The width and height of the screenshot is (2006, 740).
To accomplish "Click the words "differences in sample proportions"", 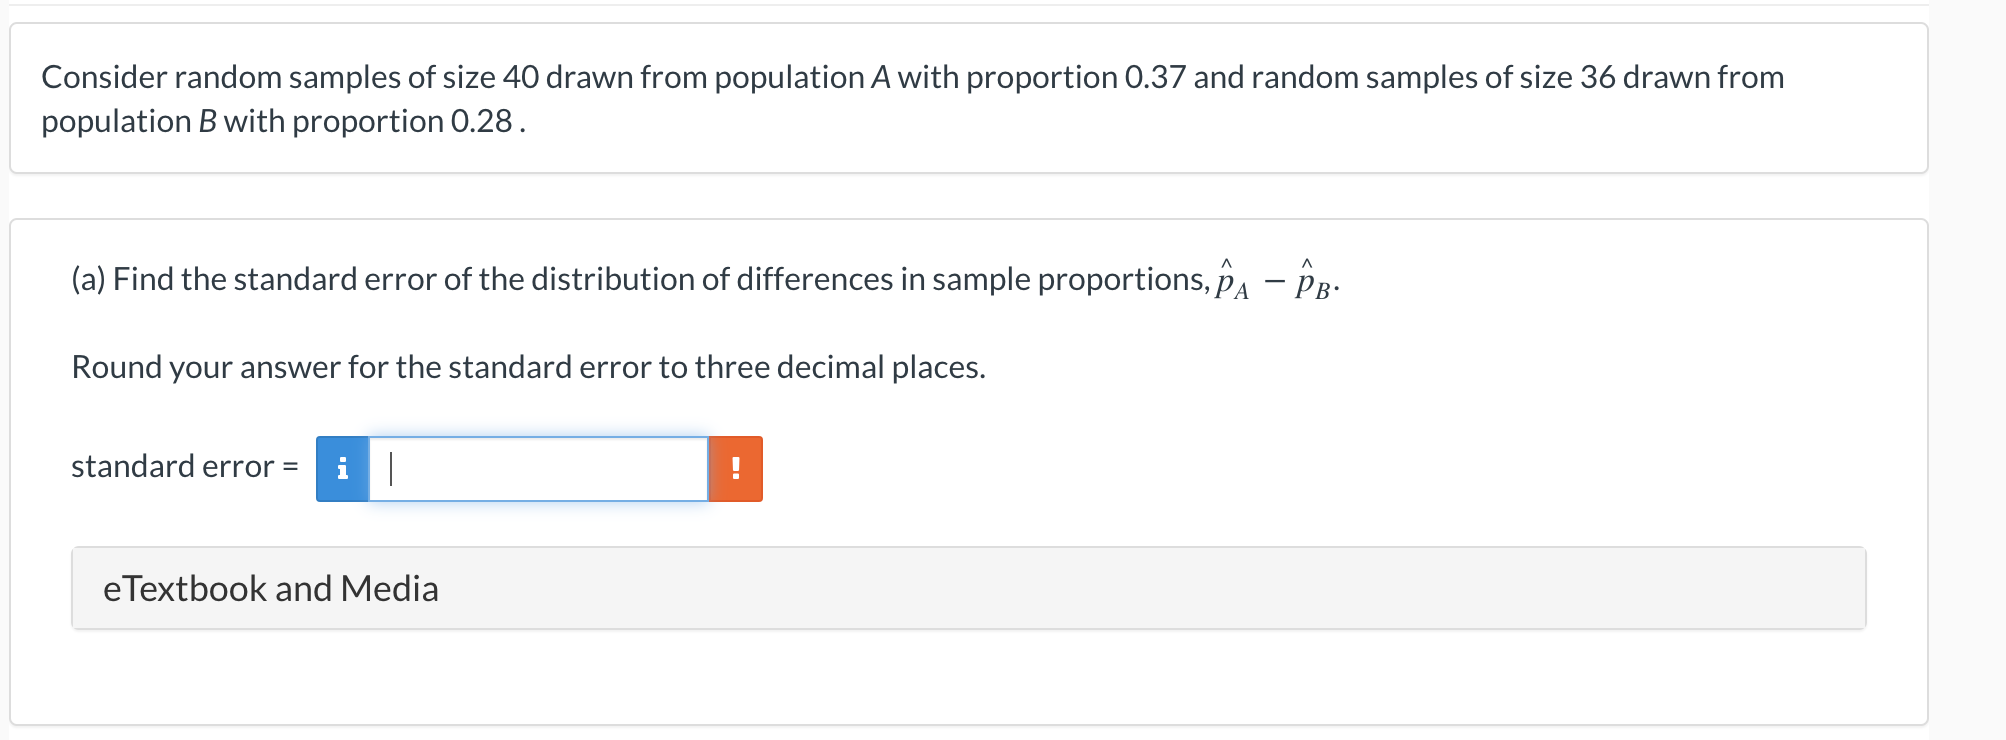I will 969,279.
